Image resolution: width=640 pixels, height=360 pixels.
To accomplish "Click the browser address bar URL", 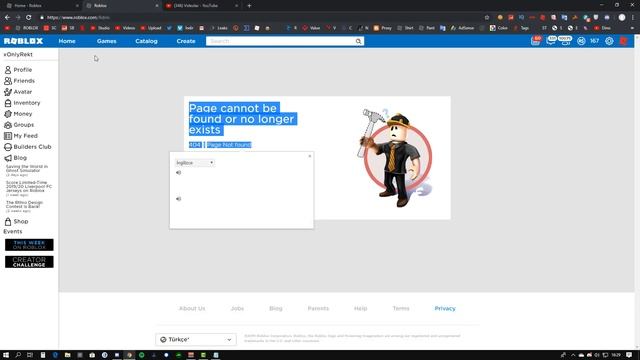I will pos(78,18).
